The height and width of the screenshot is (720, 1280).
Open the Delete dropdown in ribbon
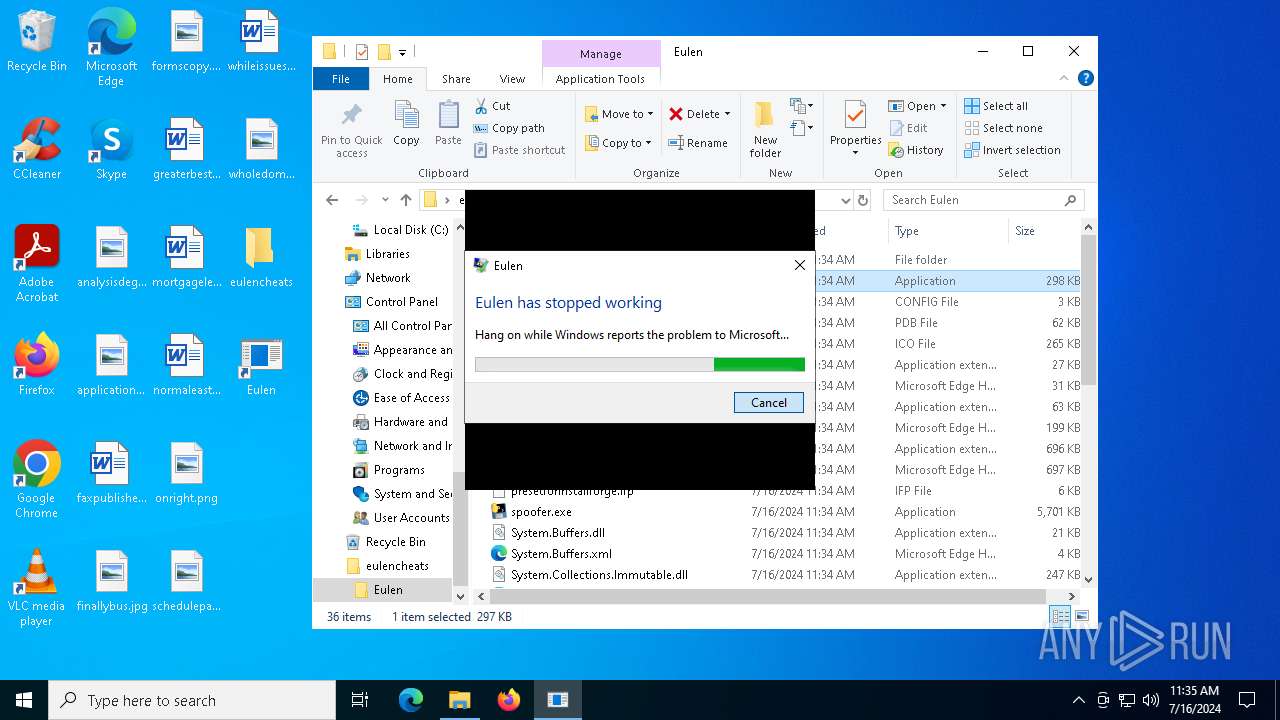[700, 114]
